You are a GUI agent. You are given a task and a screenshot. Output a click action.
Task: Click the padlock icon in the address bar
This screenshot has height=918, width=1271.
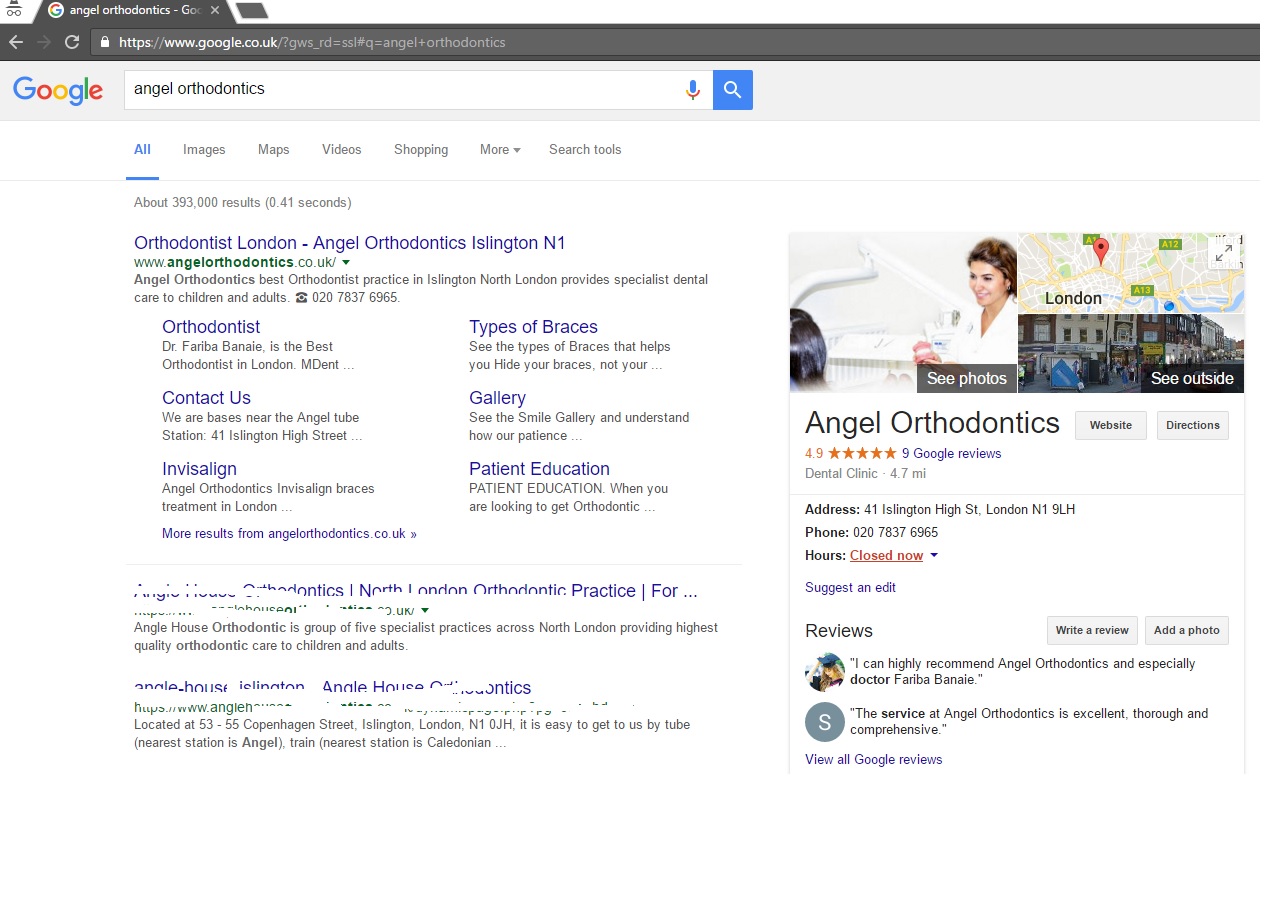click(104, 42)
